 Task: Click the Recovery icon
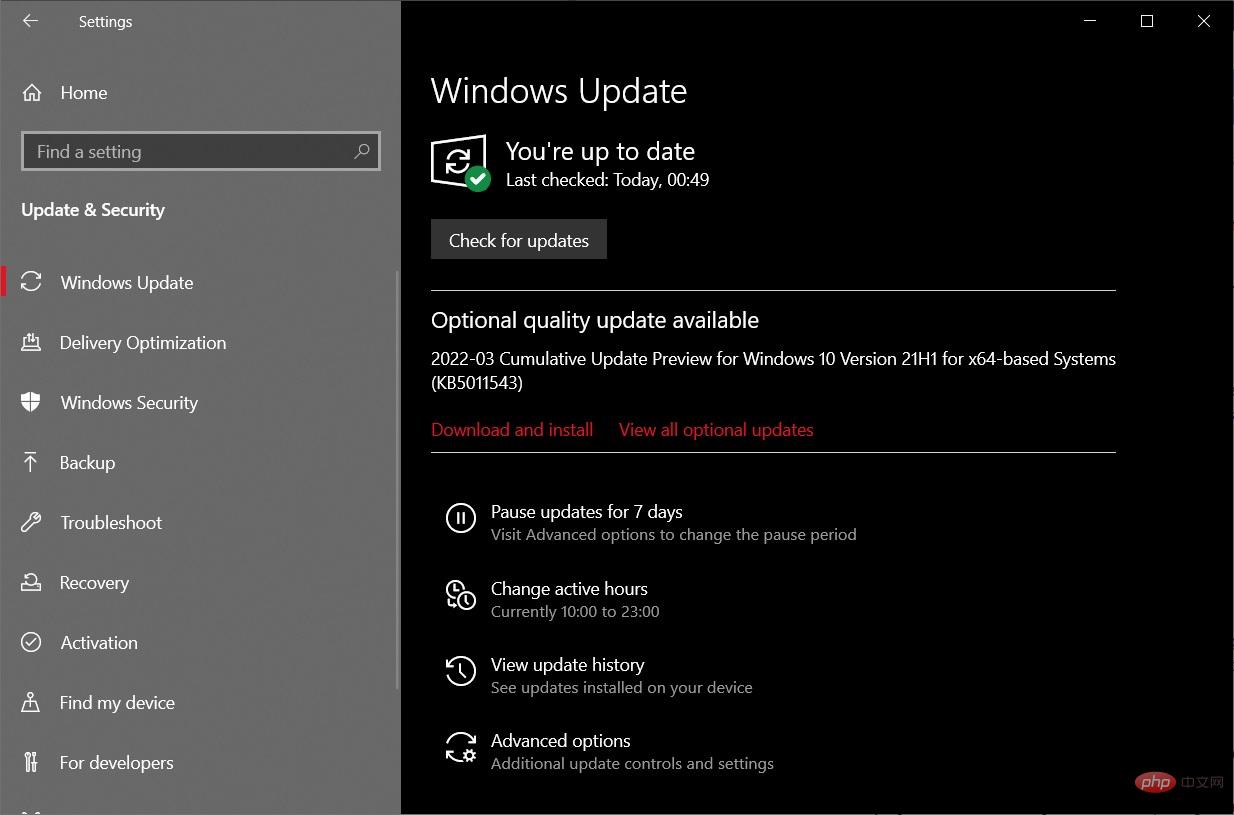point(31,582)
